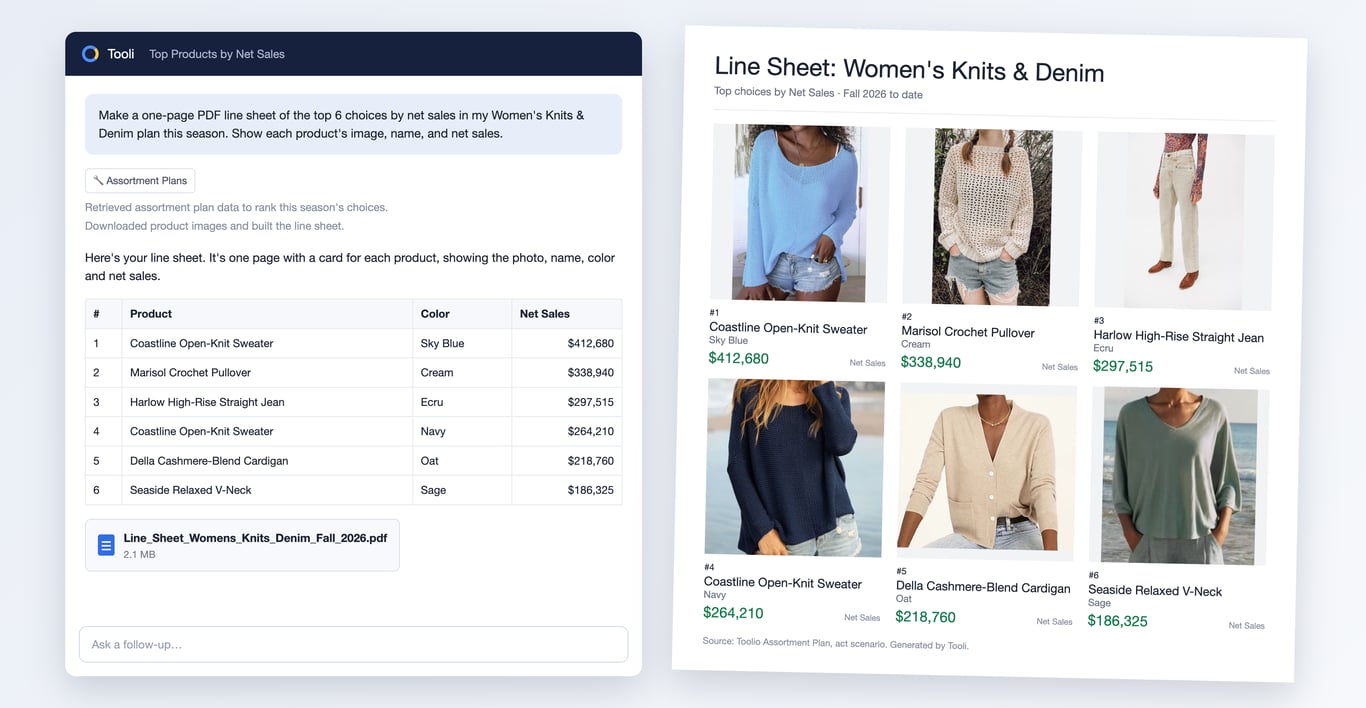Viewport: 1366px width, 708px height.
Task: Focus the Ask a follow-up input field
Action: coord(354,644)
